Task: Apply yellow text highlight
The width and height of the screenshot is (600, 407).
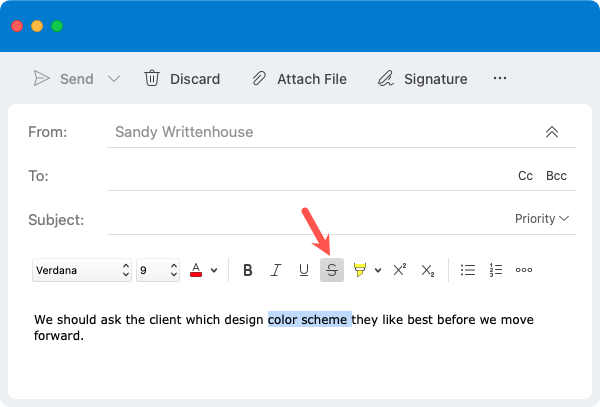Action: click(360, 270)
